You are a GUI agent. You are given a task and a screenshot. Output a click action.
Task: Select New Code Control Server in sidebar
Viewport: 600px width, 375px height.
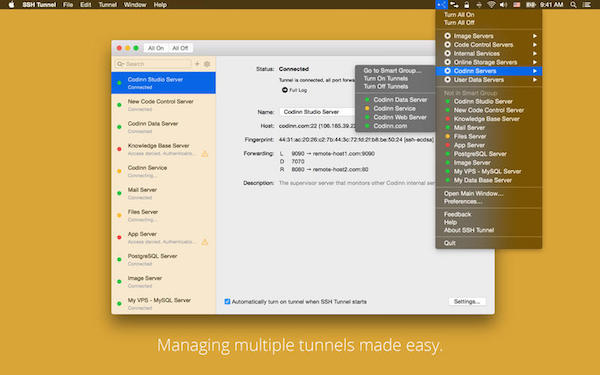point(163,105)
